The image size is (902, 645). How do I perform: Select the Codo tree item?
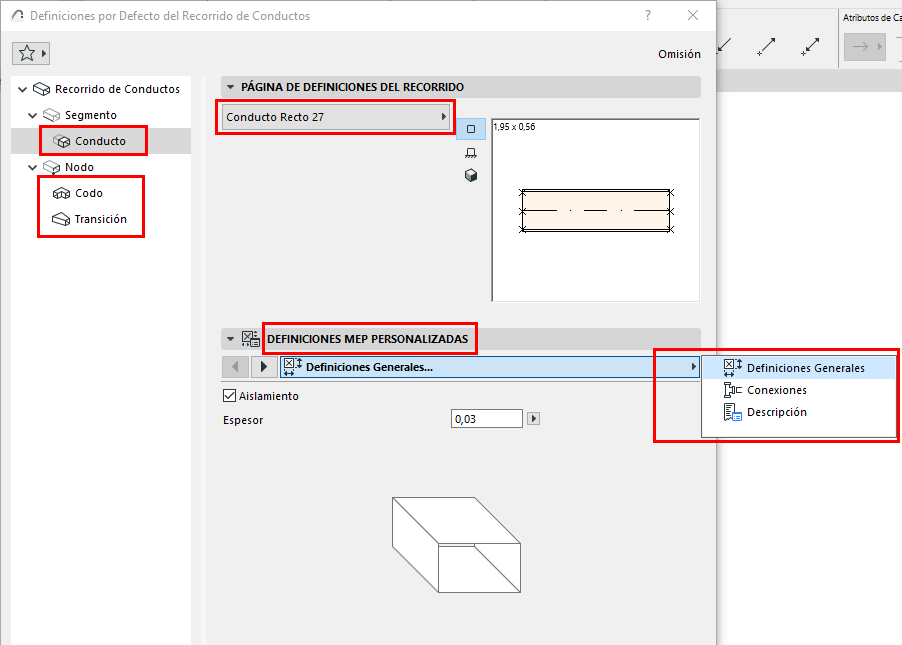tap(89, 193)
